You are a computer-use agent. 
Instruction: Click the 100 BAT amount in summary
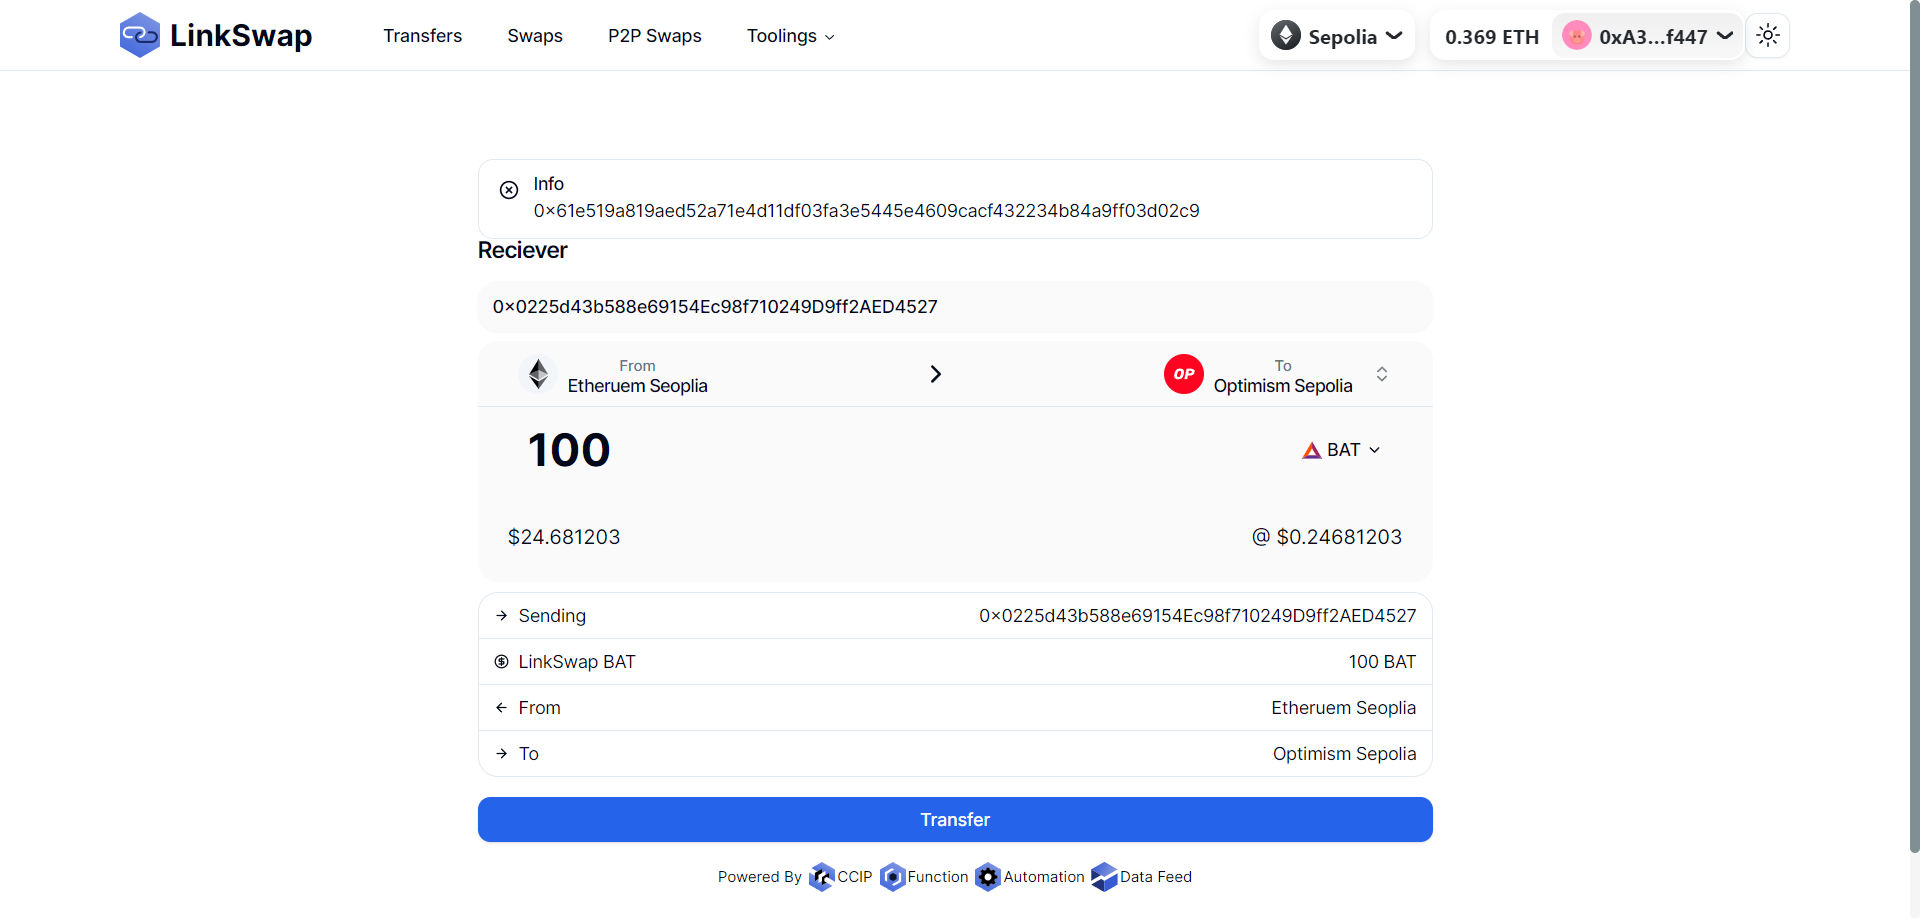tap(1382, 662)
